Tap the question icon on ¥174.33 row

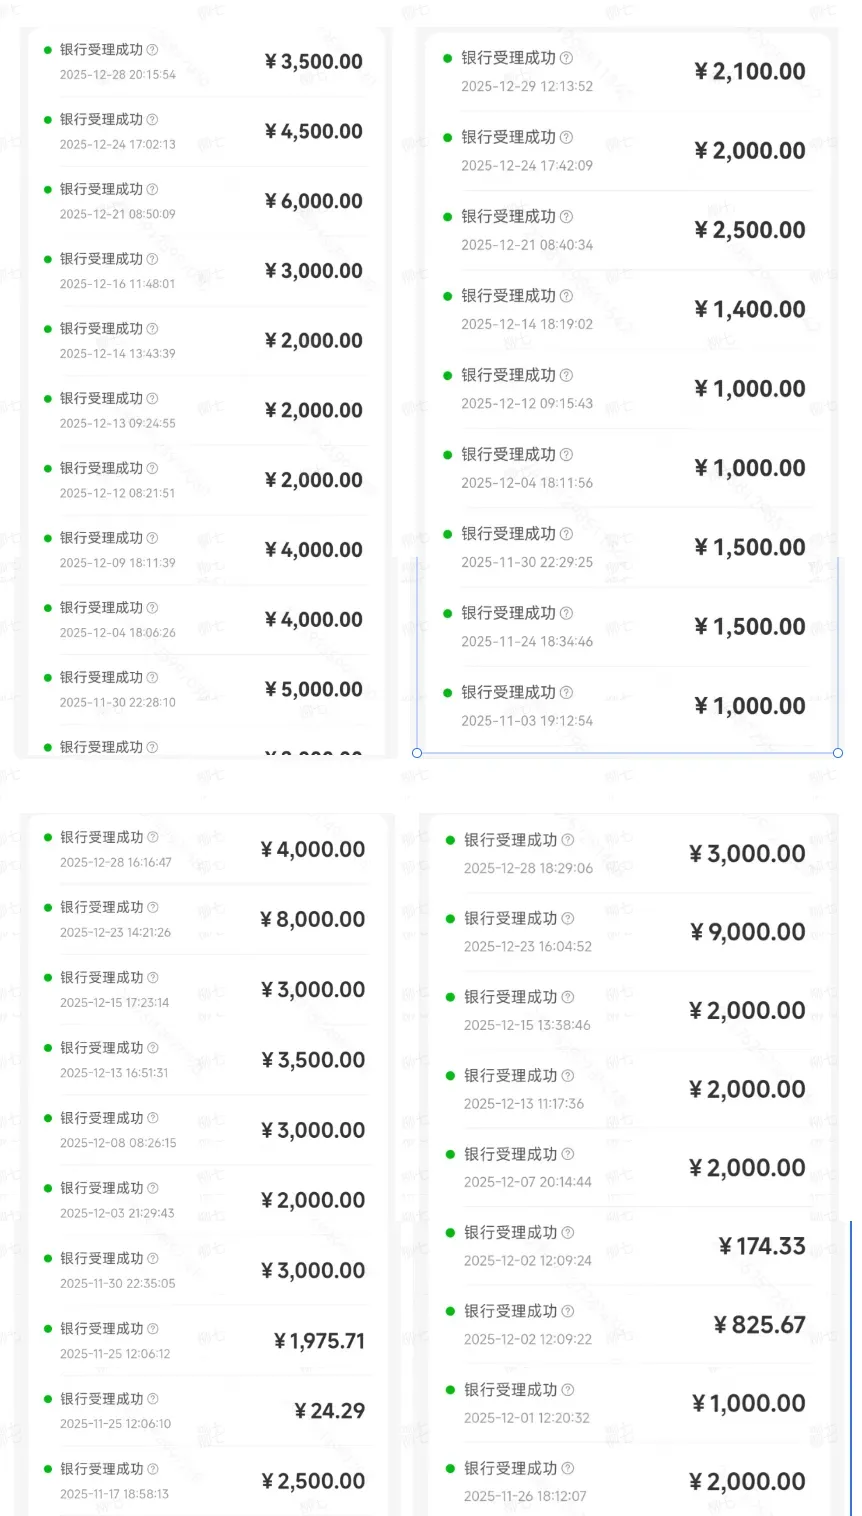pyautogui.click(x=568, y=1233)
